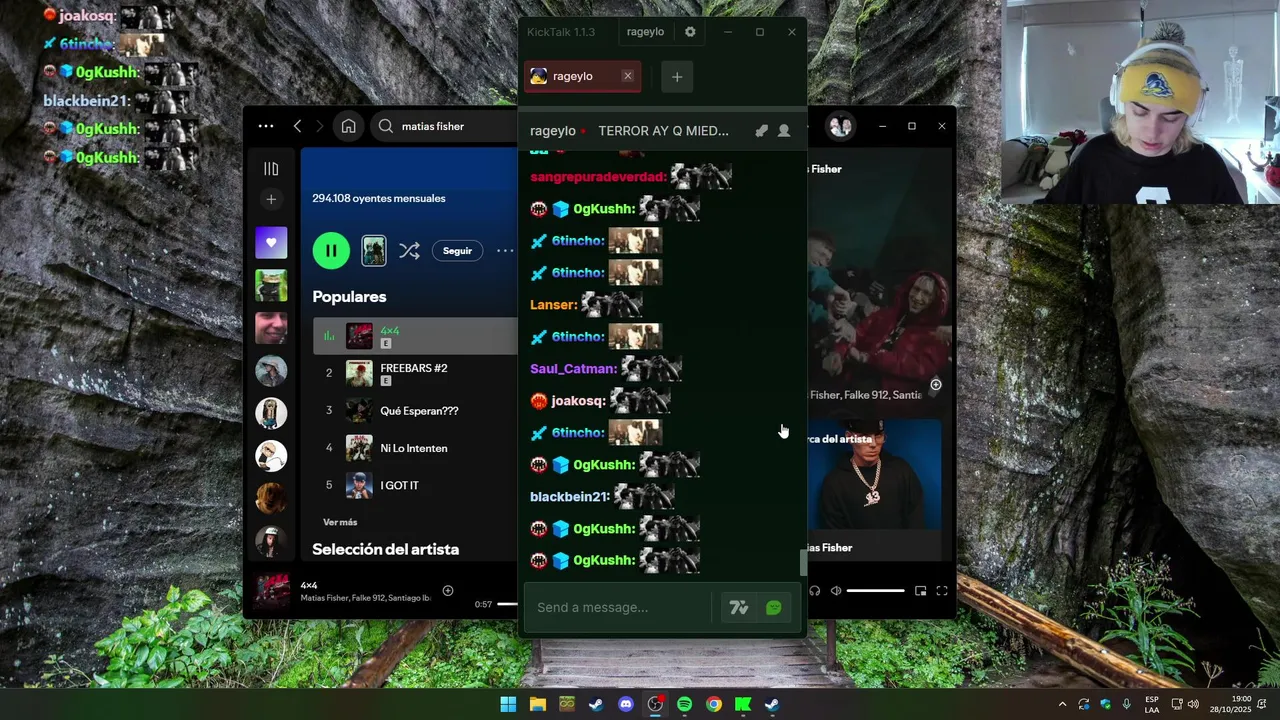Open the now playing 4x4 cover art
The image size is (1280, 720).
(273, 591)
